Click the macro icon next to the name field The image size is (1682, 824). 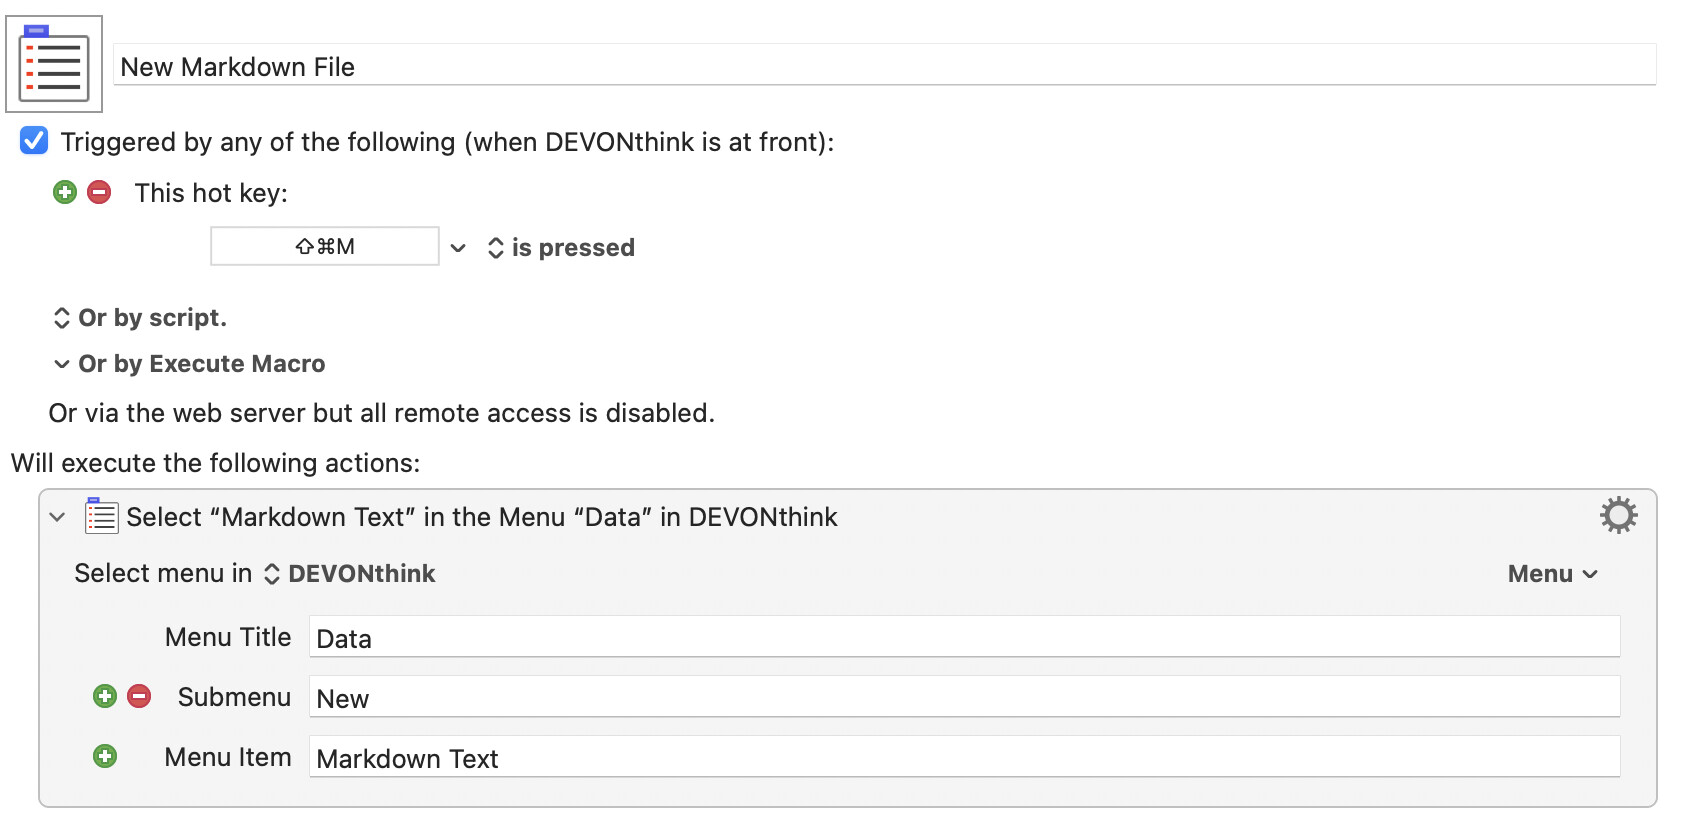pos(54,64)
